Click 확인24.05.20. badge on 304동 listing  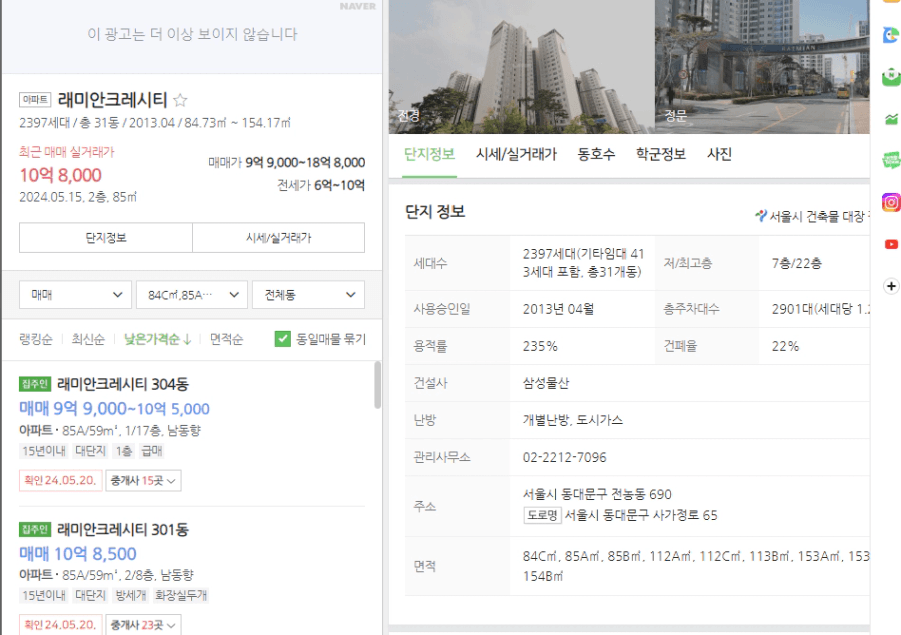point(60,480)
